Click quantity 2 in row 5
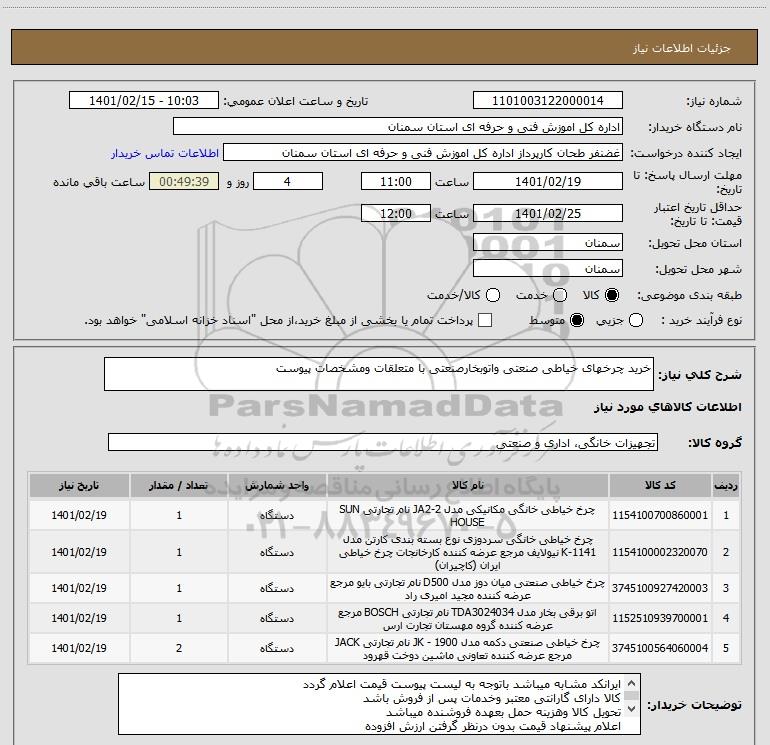Image resolution: width=770 pixels, height=745 pixels. (x=179, y=648)
